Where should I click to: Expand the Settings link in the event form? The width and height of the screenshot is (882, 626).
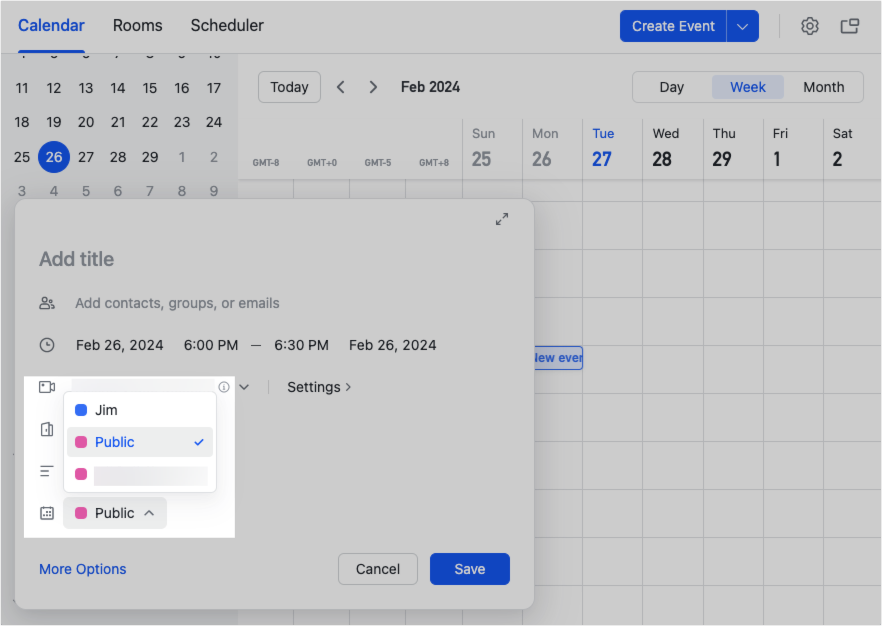point(319,386)
